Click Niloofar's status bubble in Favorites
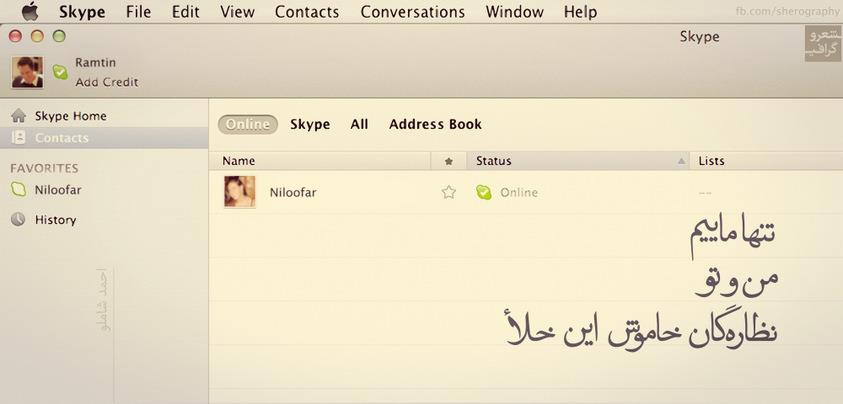Image resolution: width=843 pixels, height=404 pixels. (18, 189)
